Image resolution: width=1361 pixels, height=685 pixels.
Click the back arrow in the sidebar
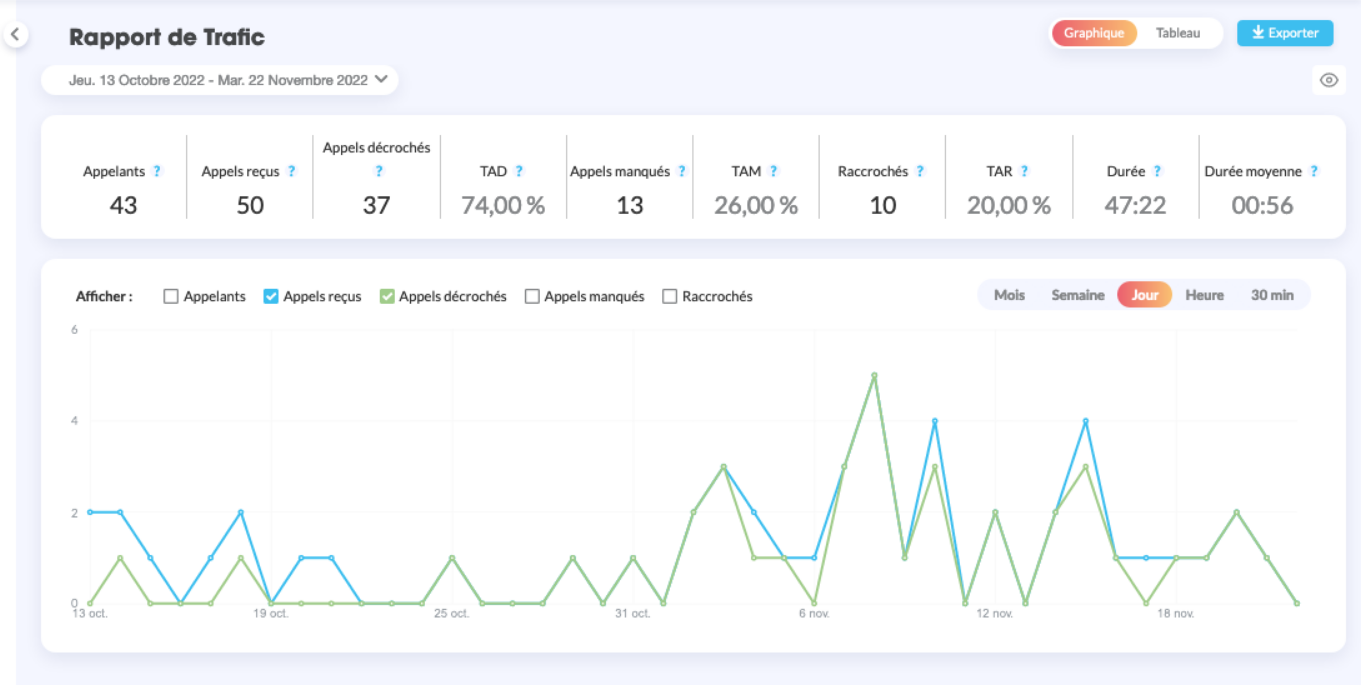coord(15,35)
